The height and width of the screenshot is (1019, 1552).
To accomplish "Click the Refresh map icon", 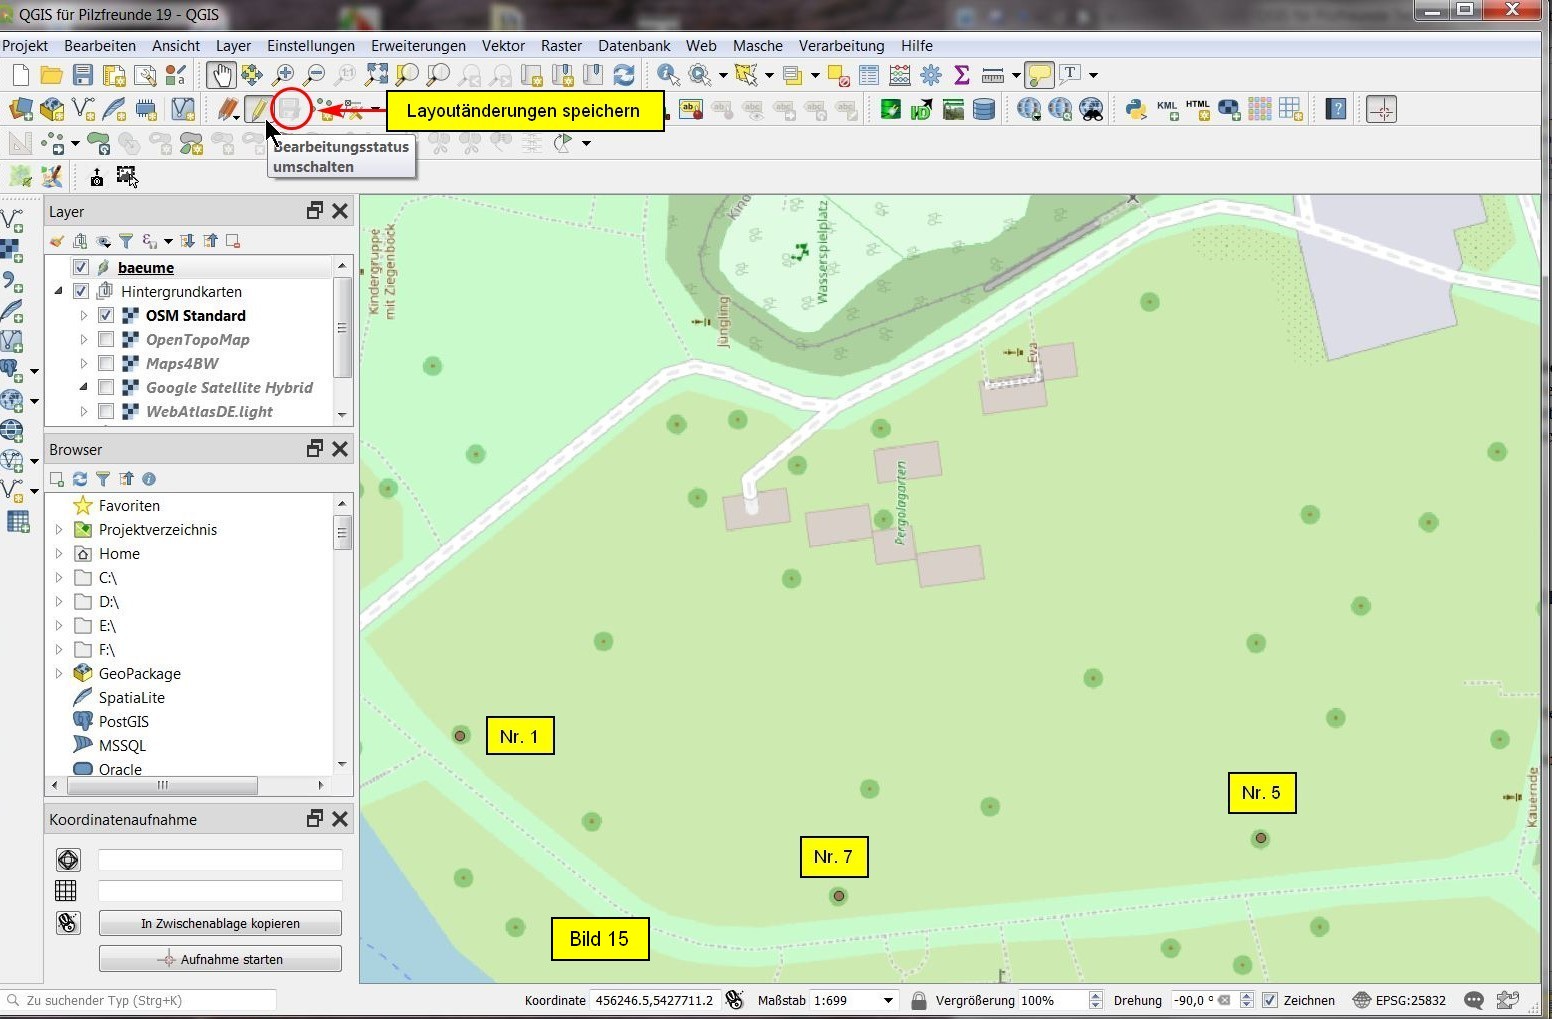I will (624, 75).
